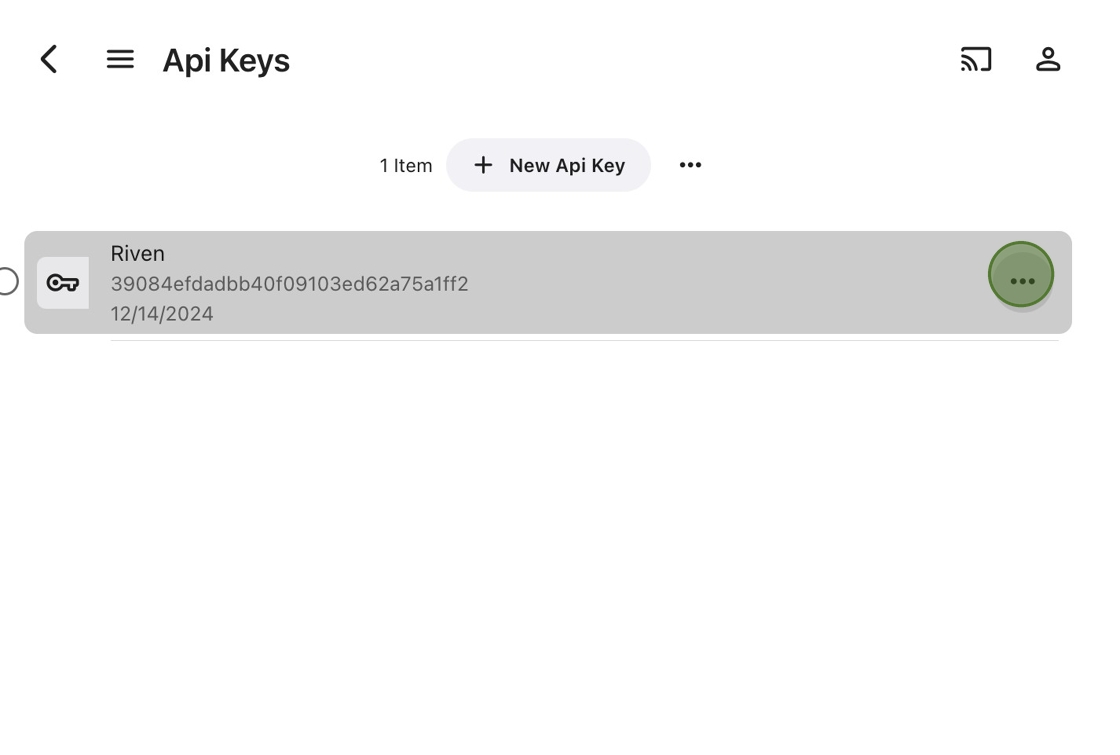Open the Riven row more-options button

coord(1021,276)
